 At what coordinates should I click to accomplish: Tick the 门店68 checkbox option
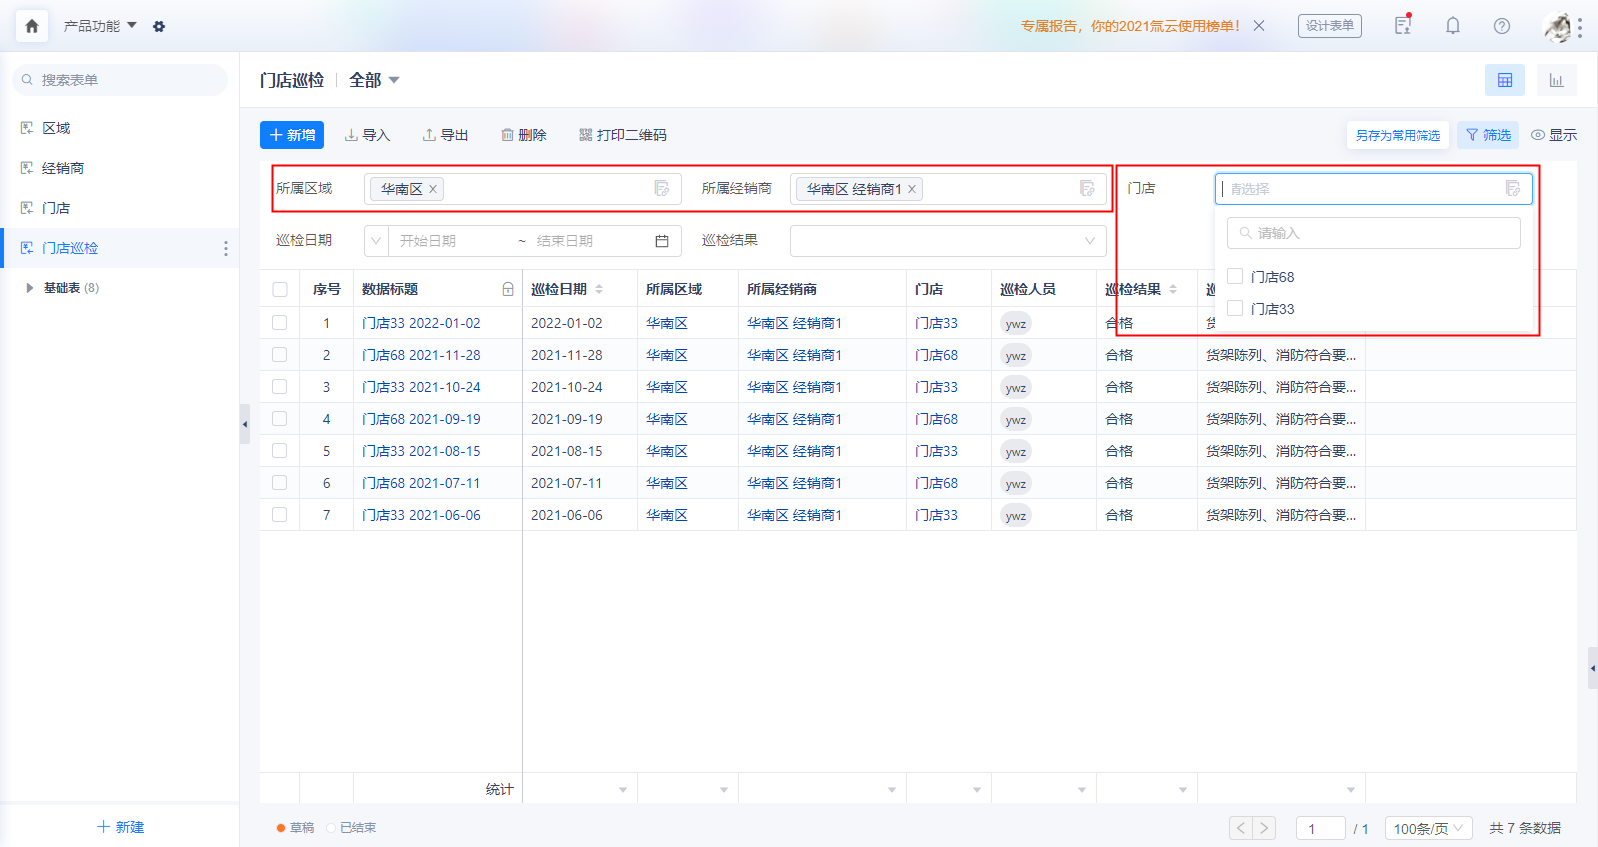coord(1235,276)
